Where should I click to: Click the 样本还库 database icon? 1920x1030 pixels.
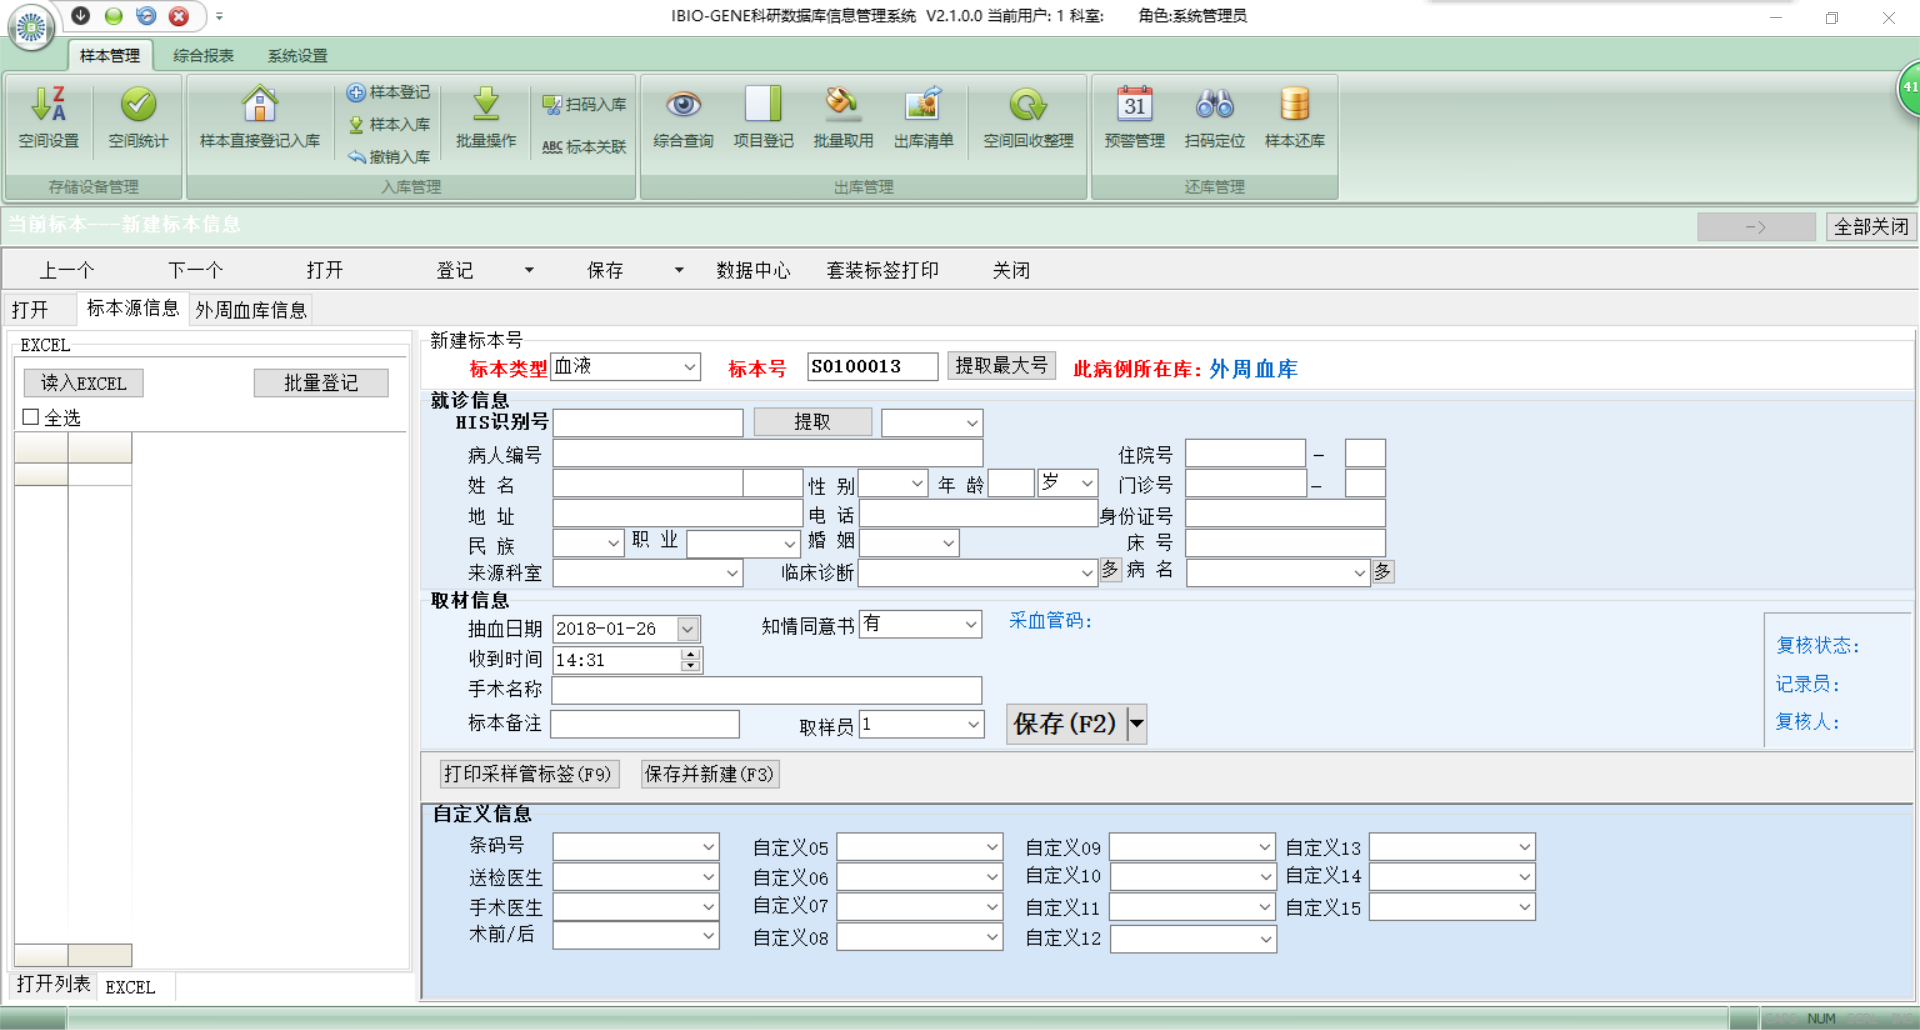(x=1294, y=105)
